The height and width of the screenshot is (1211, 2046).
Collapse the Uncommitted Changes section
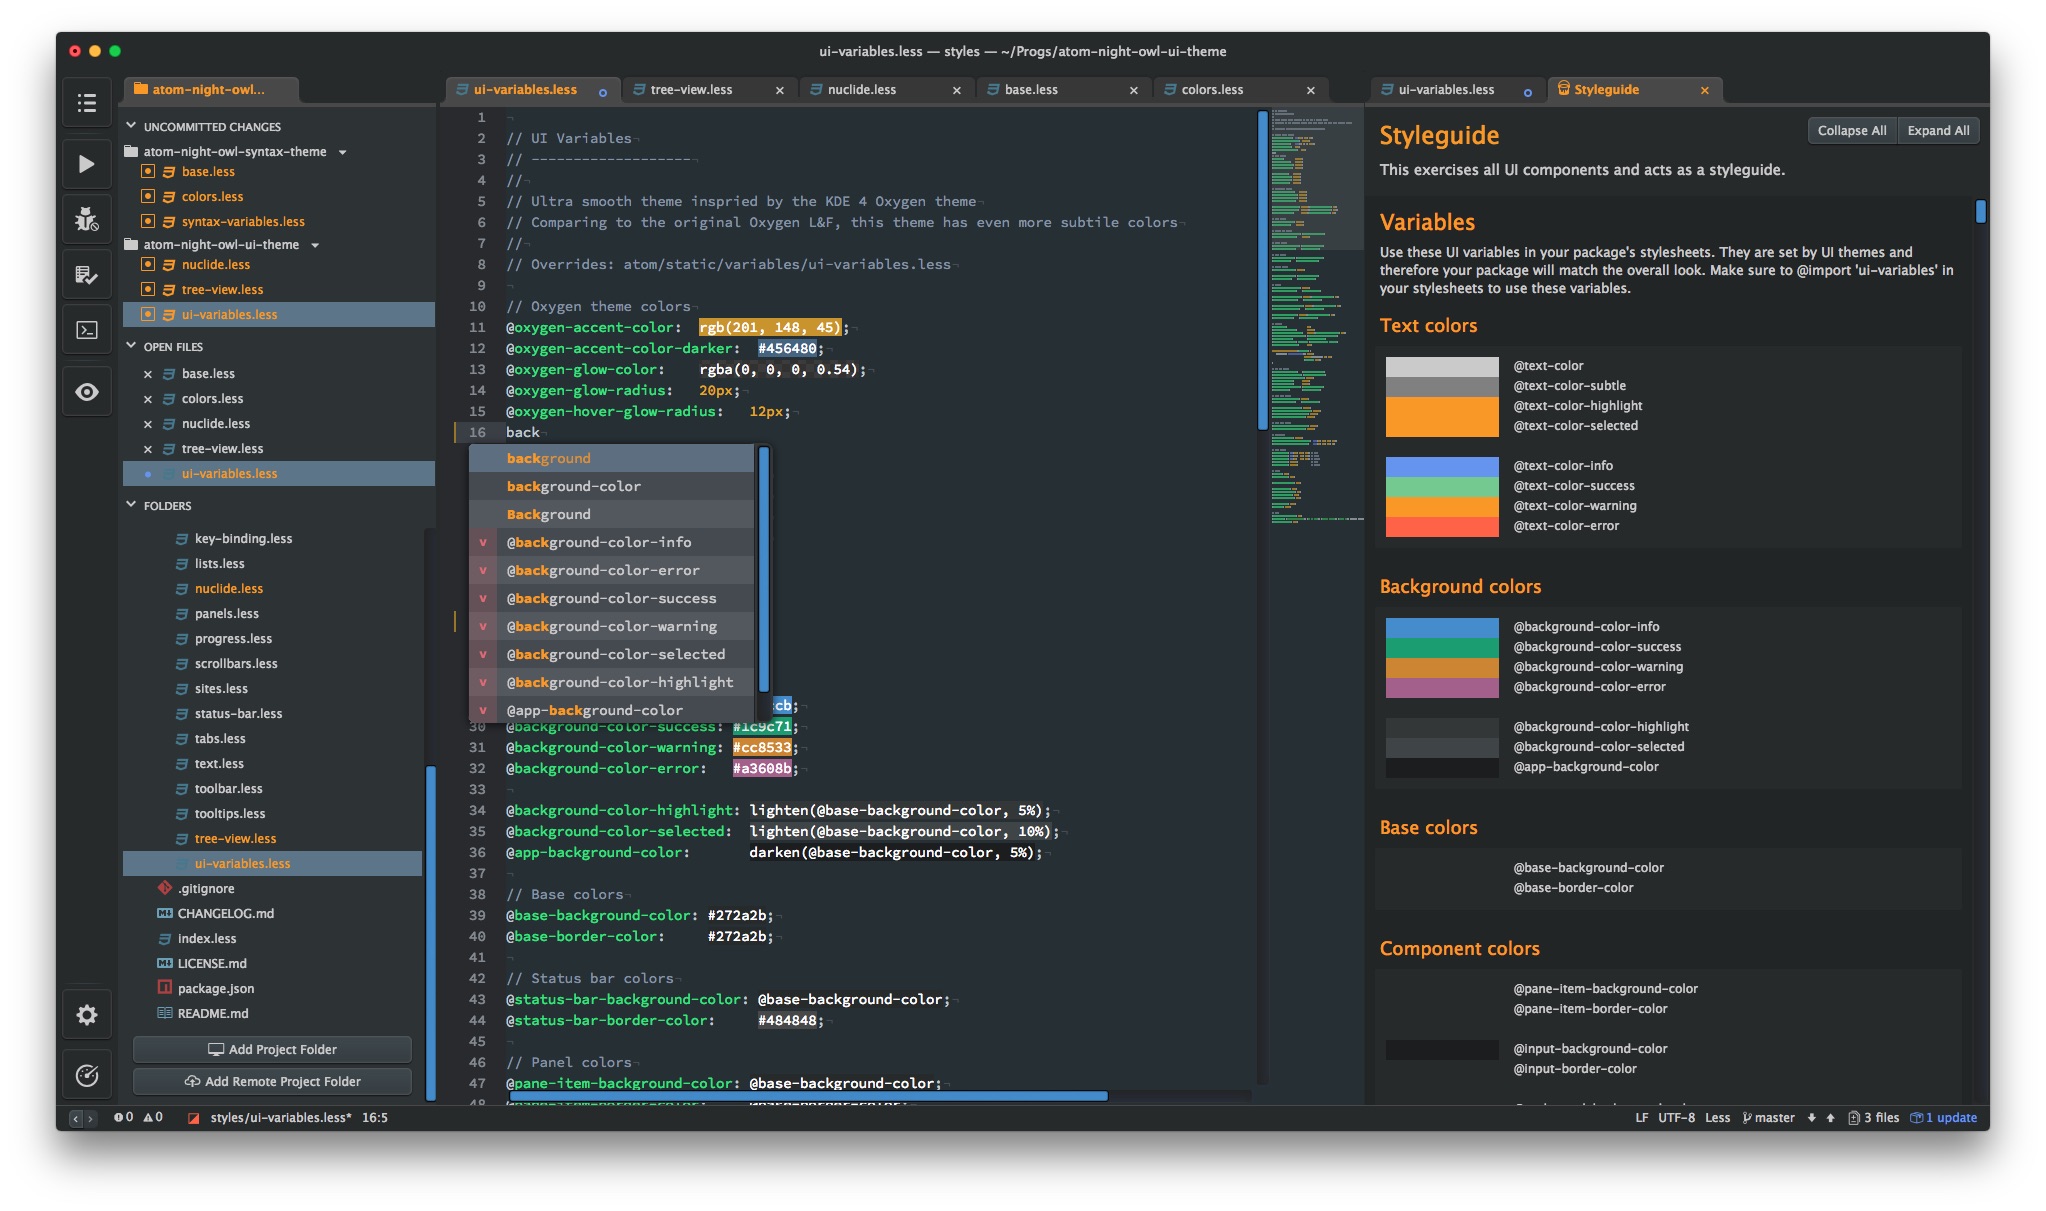pyautogui.click(x=131, y=126)
